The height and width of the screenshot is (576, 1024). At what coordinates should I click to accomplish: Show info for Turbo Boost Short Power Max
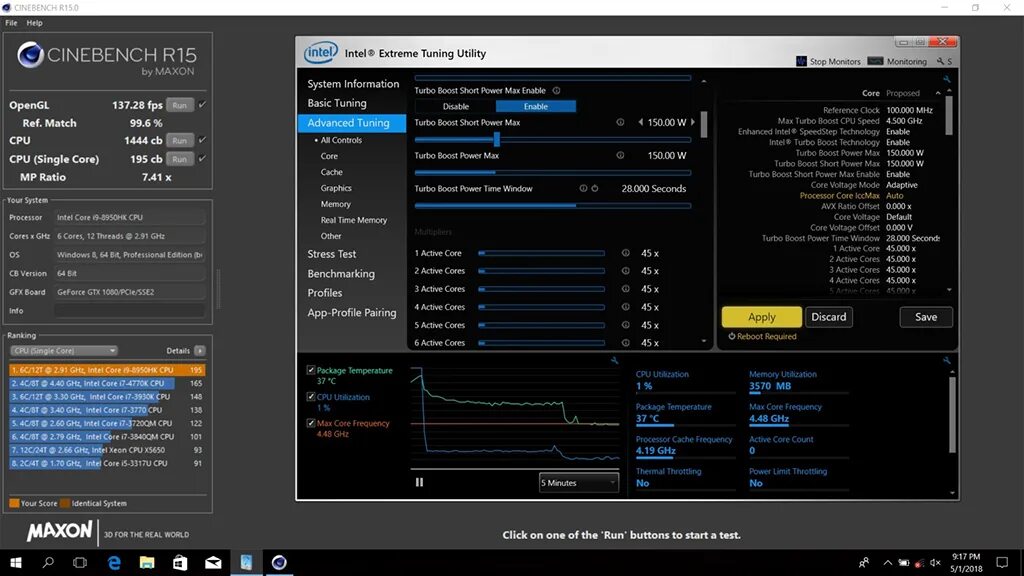620,122
